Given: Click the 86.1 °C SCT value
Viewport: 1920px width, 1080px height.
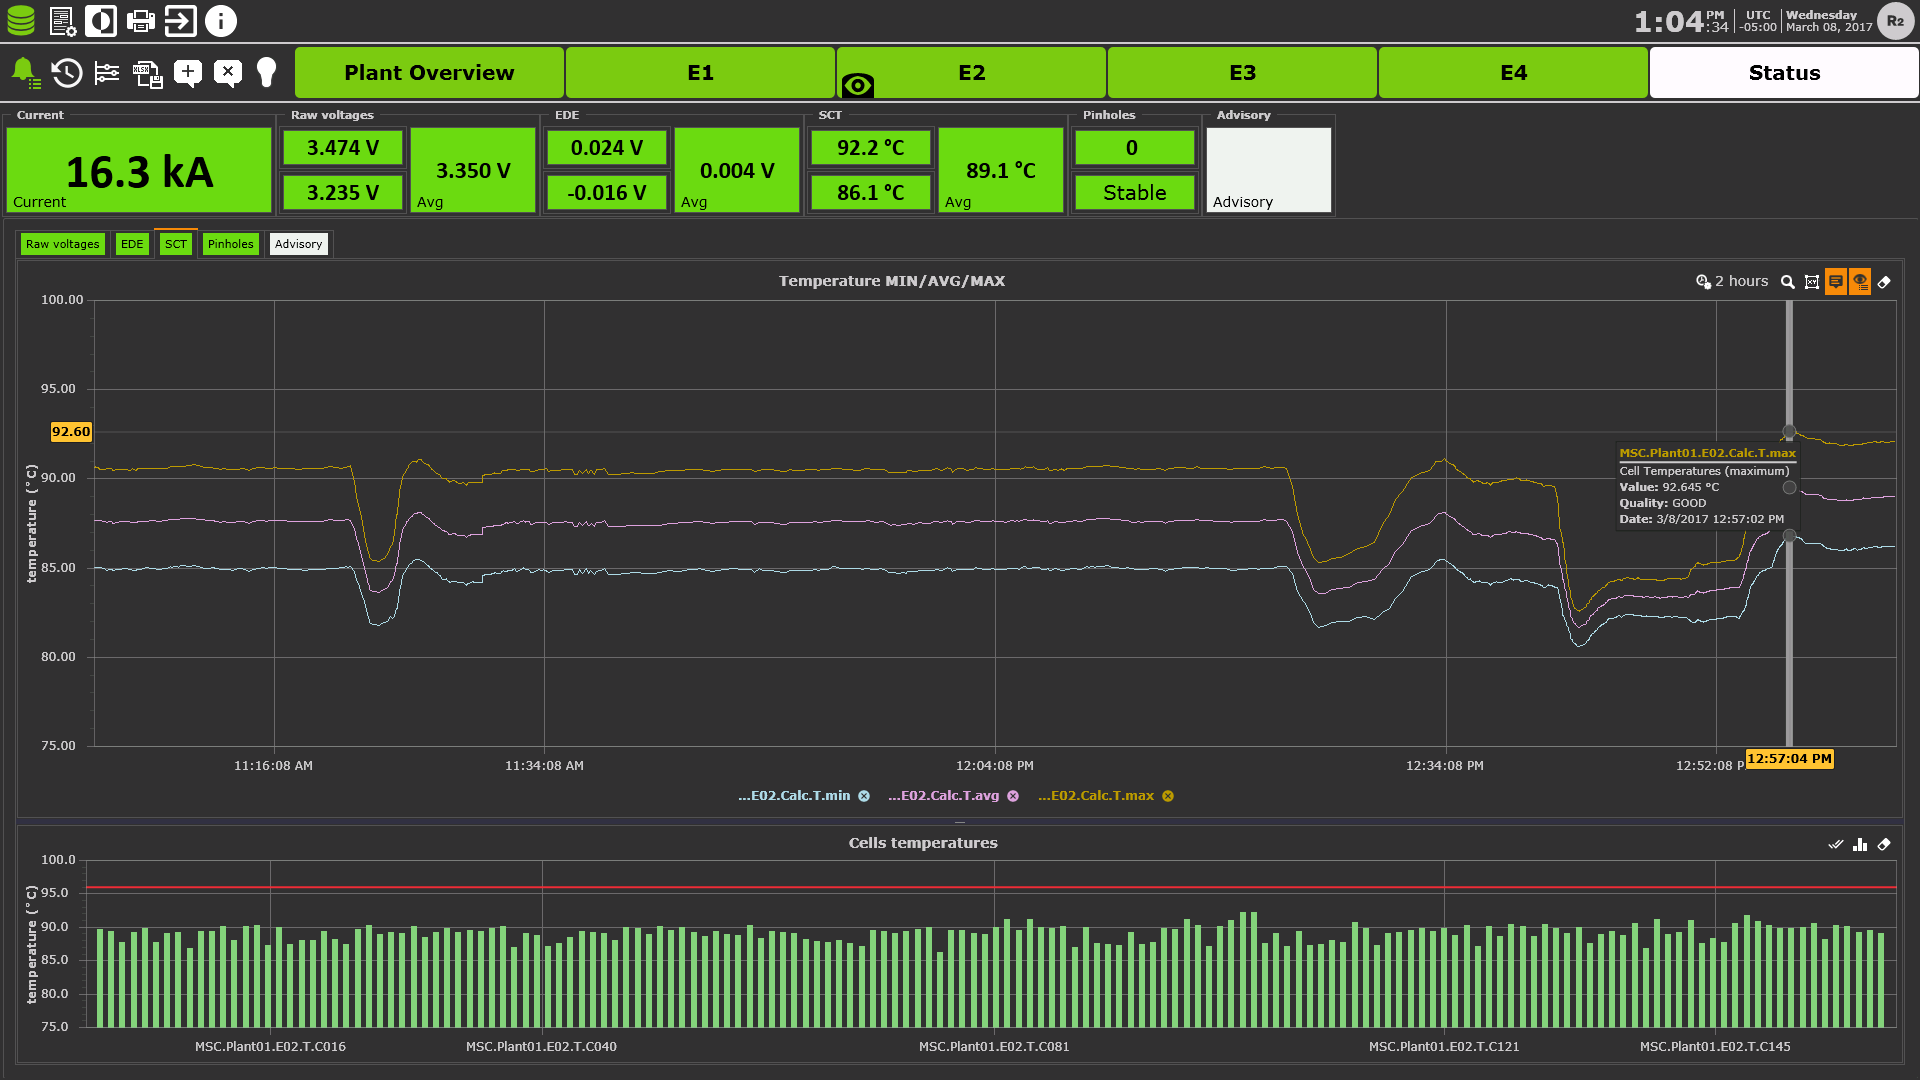Looking at the screenshot, I should (871, 192).
